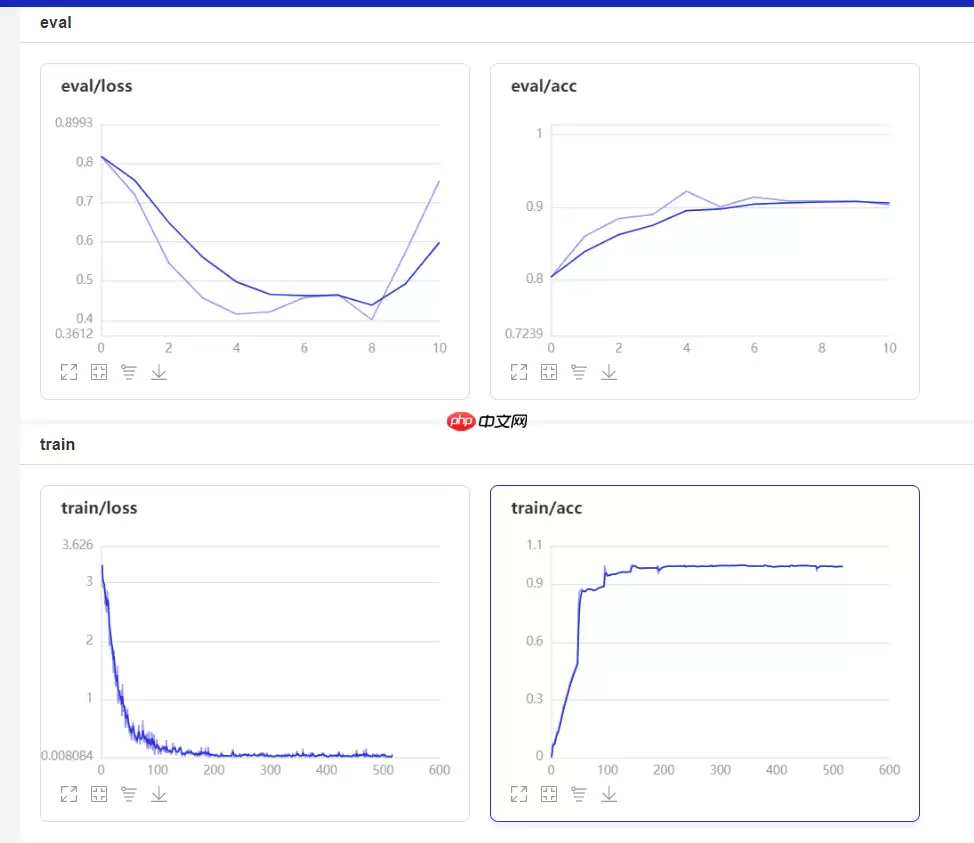Click the eval/loss square target icon

tap(99, 372)
